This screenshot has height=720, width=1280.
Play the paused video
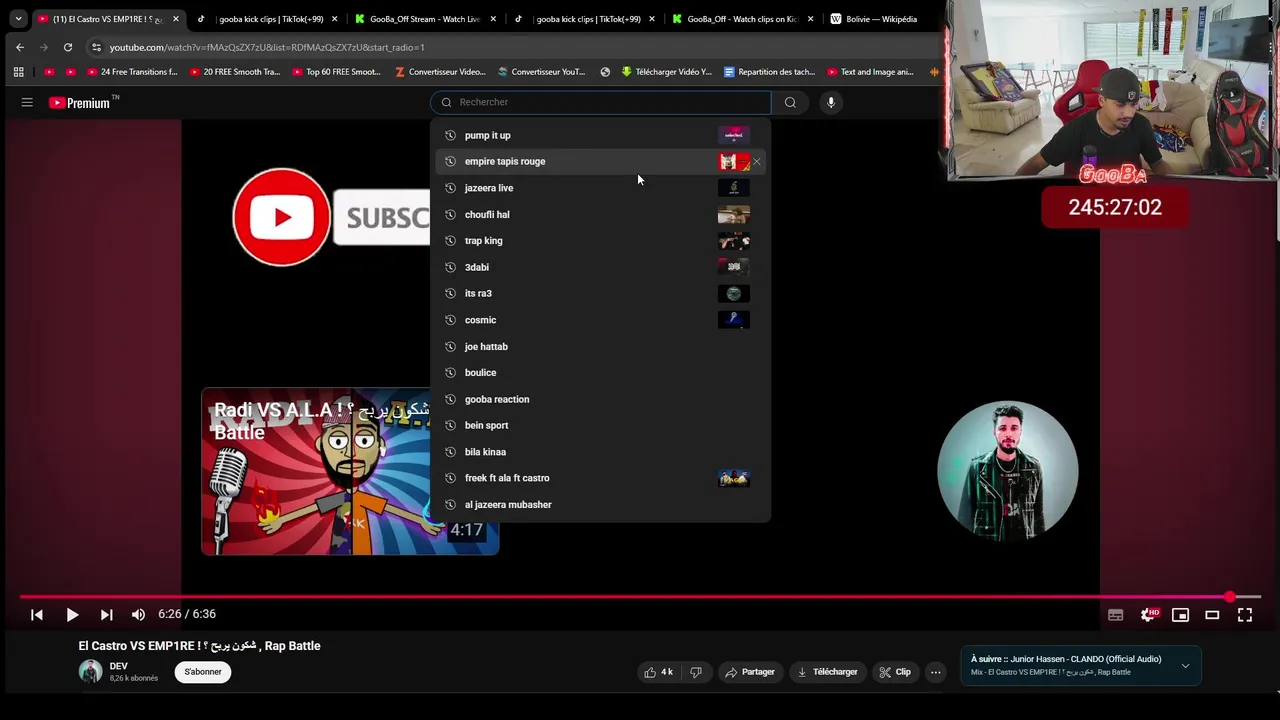(x=72, y=615)
